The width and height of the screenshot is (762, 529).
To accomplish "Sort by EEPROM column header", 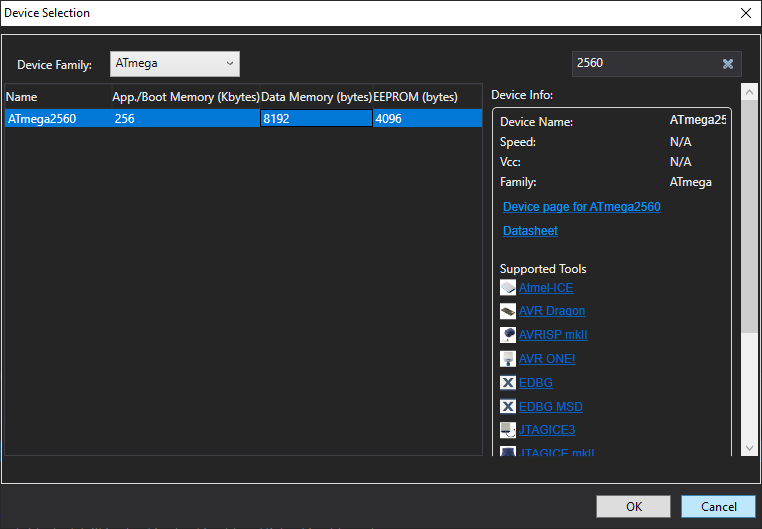I will pyautogui.click(x=427, y=97).
